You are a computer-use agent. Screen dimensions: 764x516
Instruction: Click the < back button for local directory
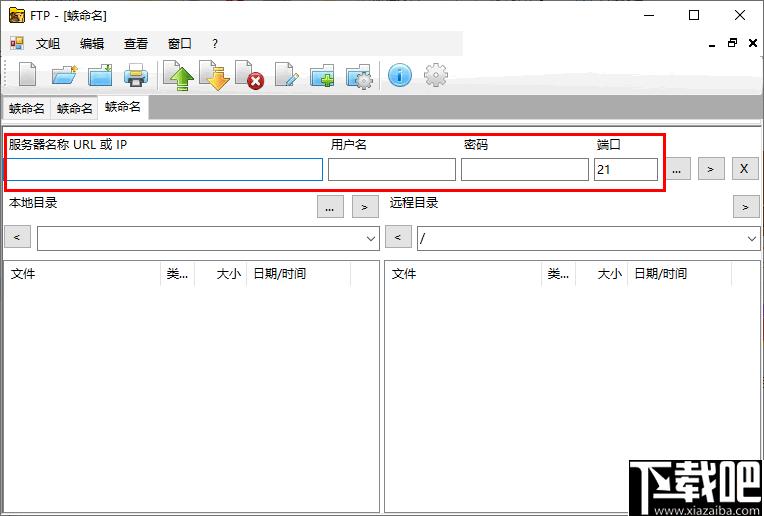(18, 237)
